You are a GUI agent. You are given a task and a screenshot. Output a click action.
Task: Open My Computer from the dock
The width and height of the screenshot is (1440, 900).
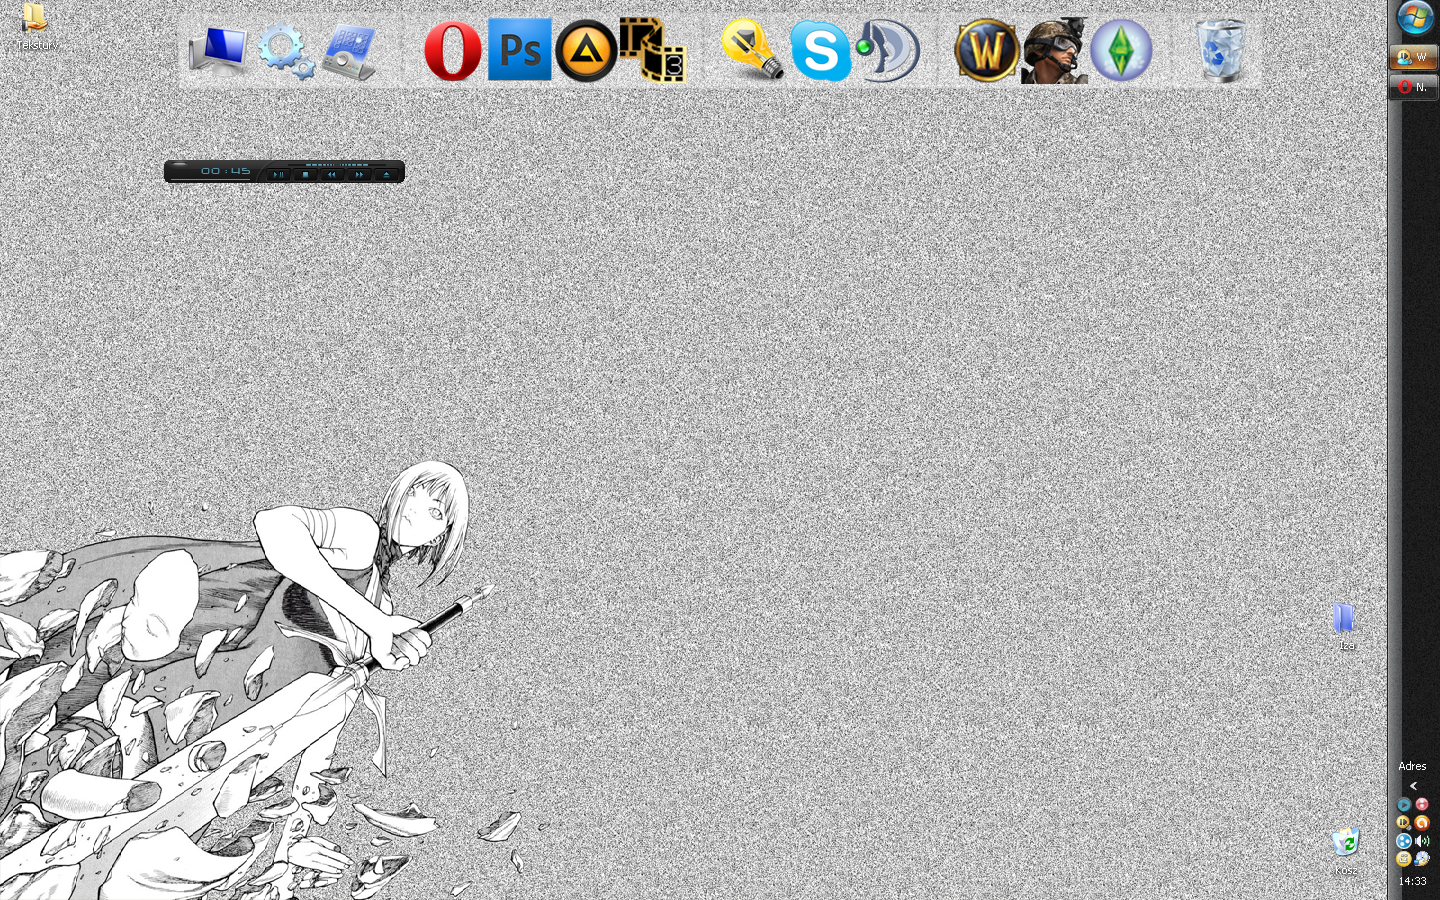pyautogui.click(x=218, y=51)
